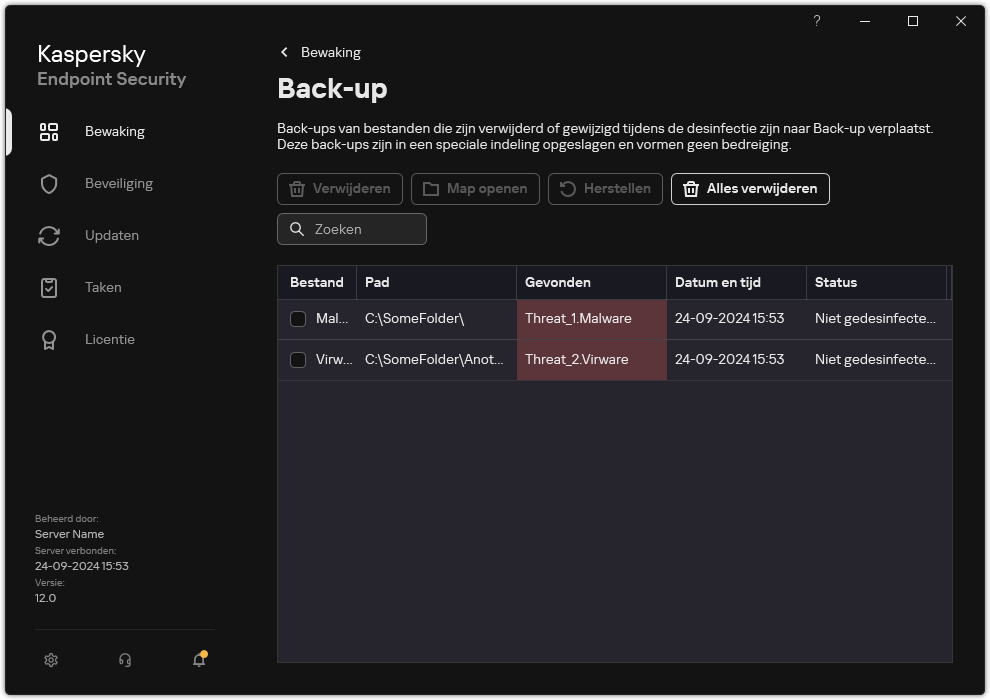Click the Licentie ribbon icon

(49, 340)
